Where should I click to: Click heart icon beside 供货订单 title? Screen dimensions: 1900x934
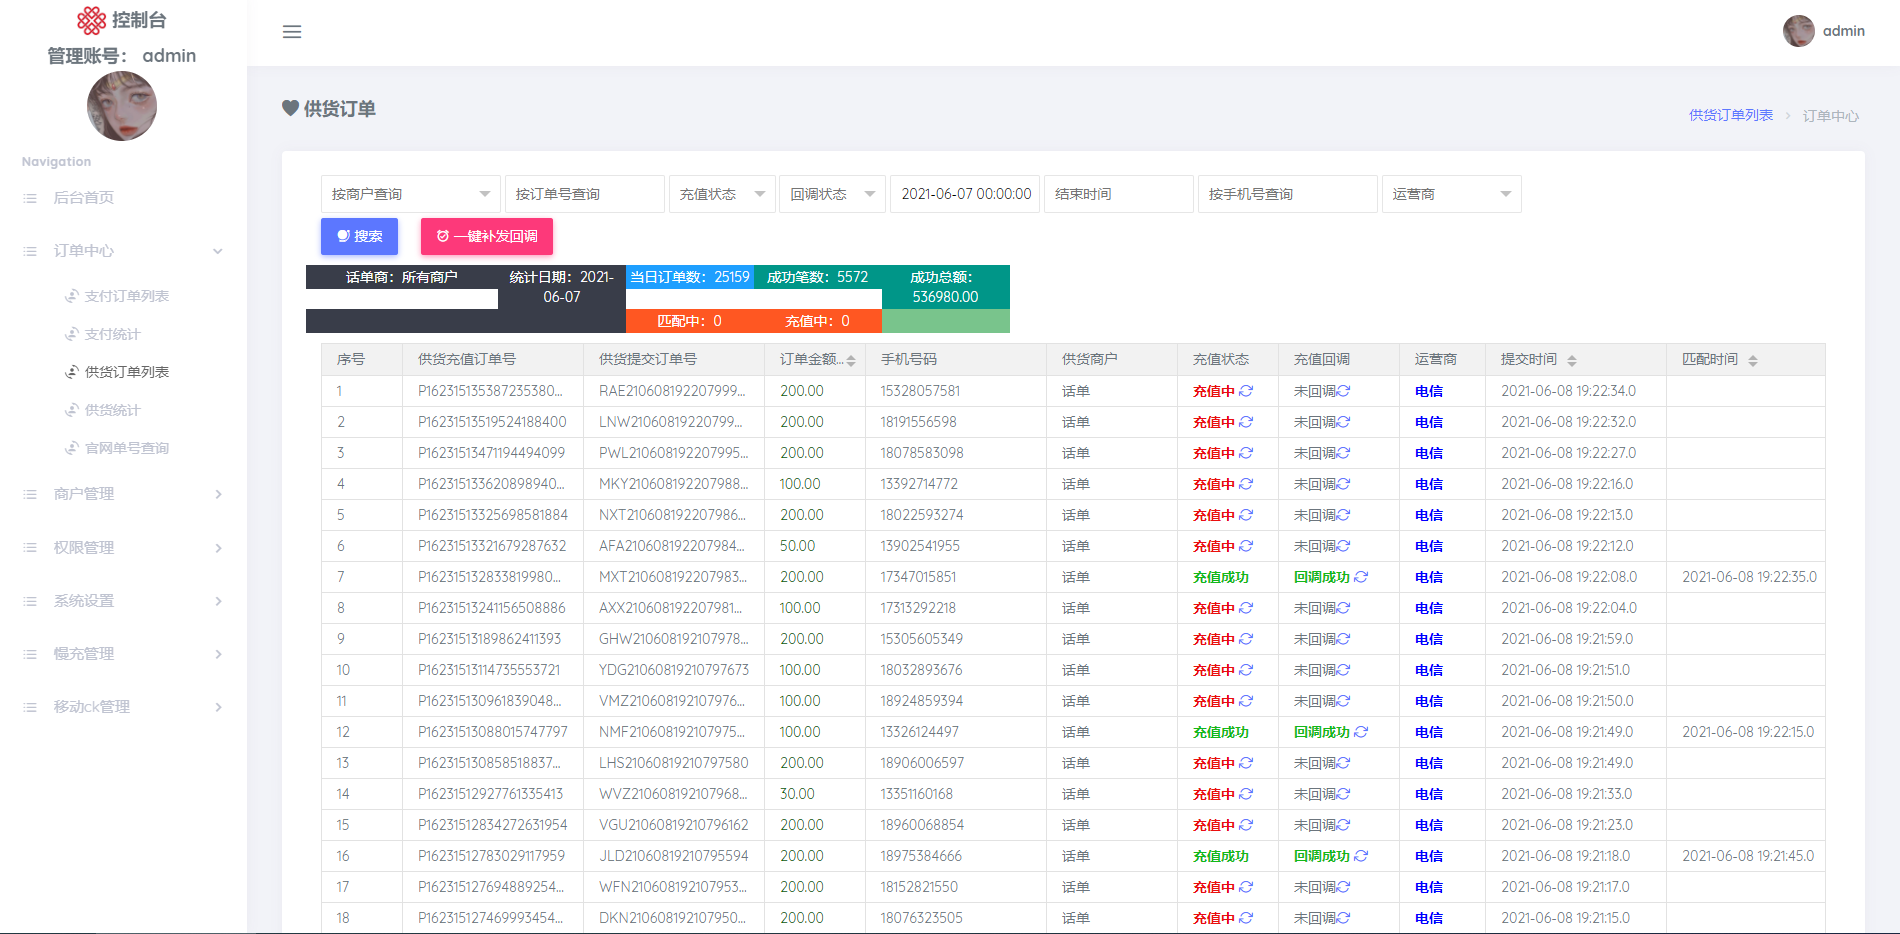(x=290, y=108)
